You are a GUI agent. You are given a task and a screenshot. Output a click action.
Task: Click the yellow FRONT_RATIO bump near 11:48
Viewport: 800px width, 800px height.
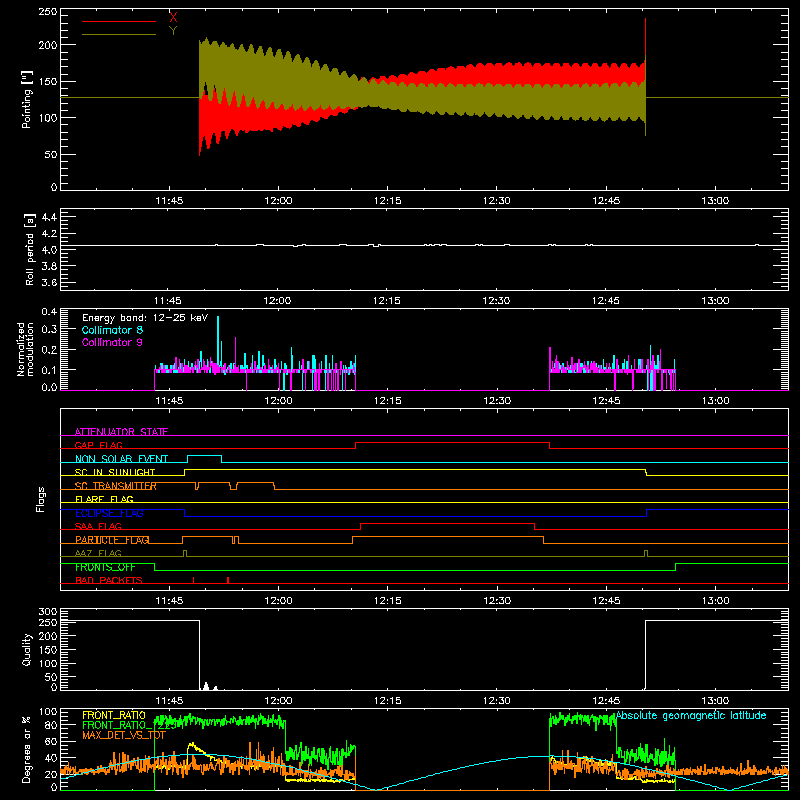(x=193, y=746)
